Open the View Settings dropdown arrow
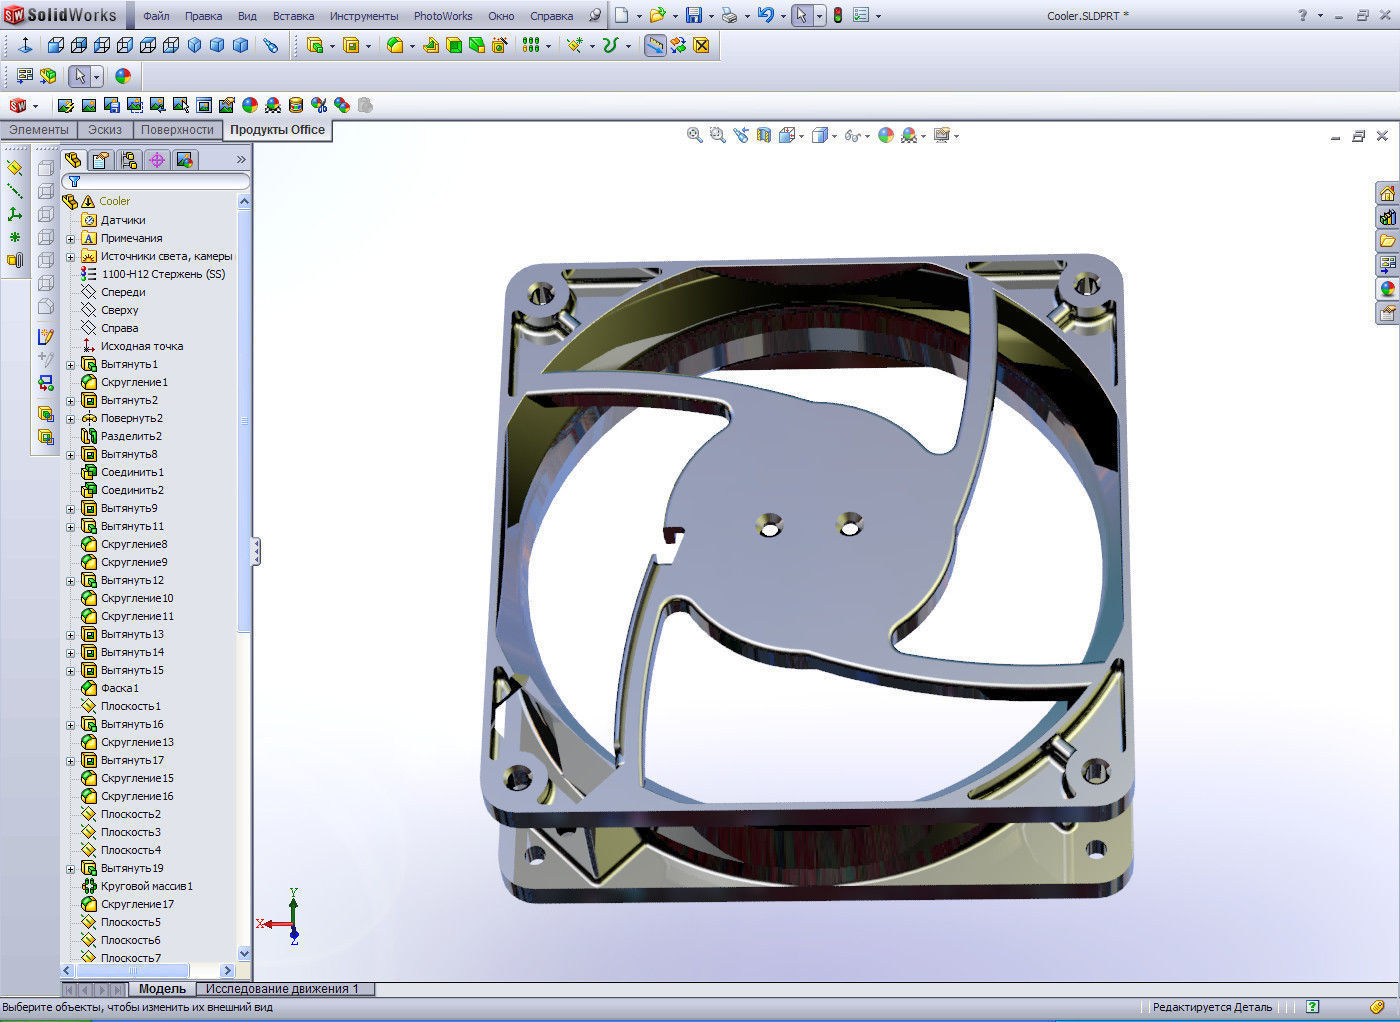 [957, 136]
